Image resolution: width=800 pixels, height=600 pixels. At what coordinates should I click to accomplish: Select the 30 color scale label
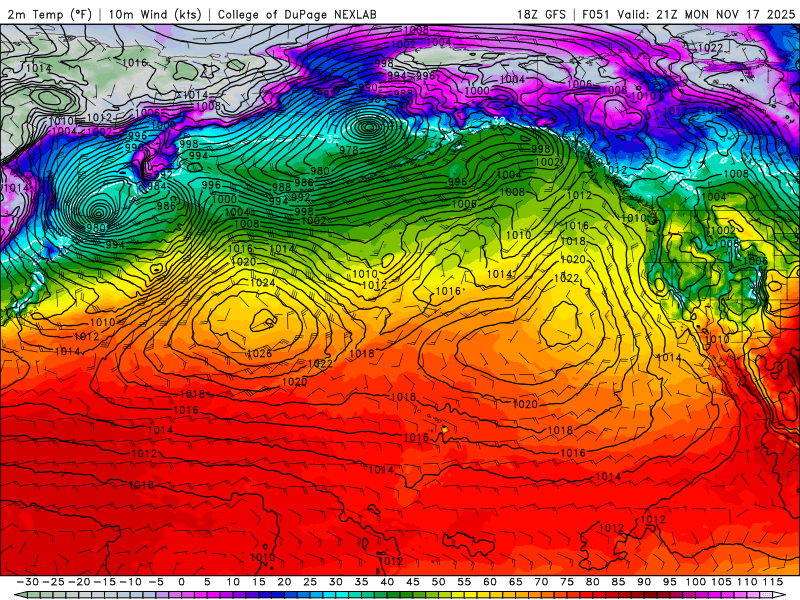(336, 582)
